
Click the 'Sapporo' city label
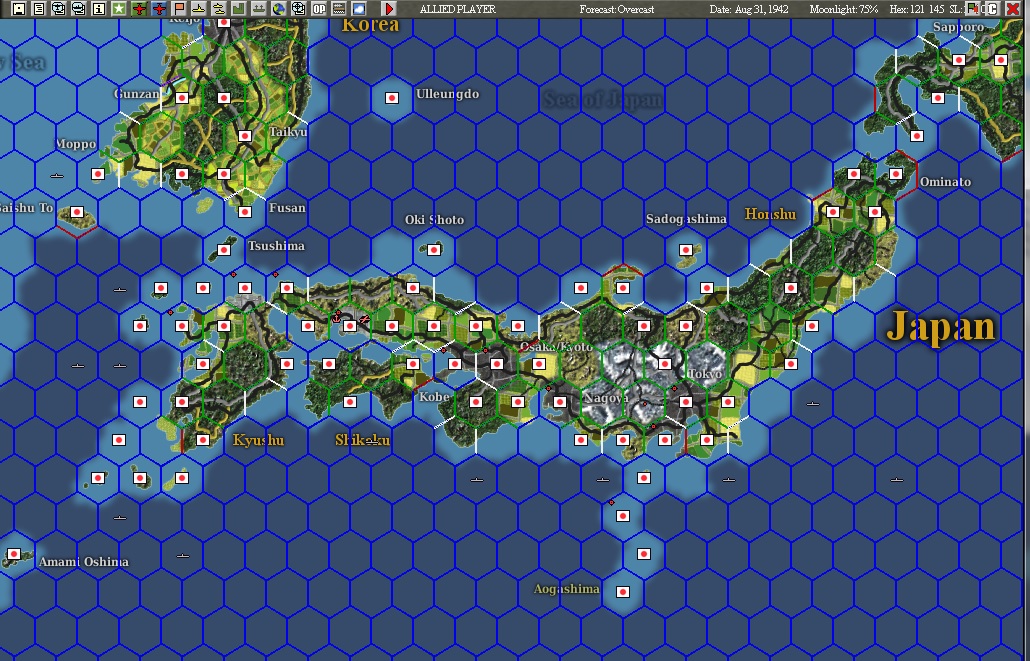pyautogui.click(x=958, y=27)
